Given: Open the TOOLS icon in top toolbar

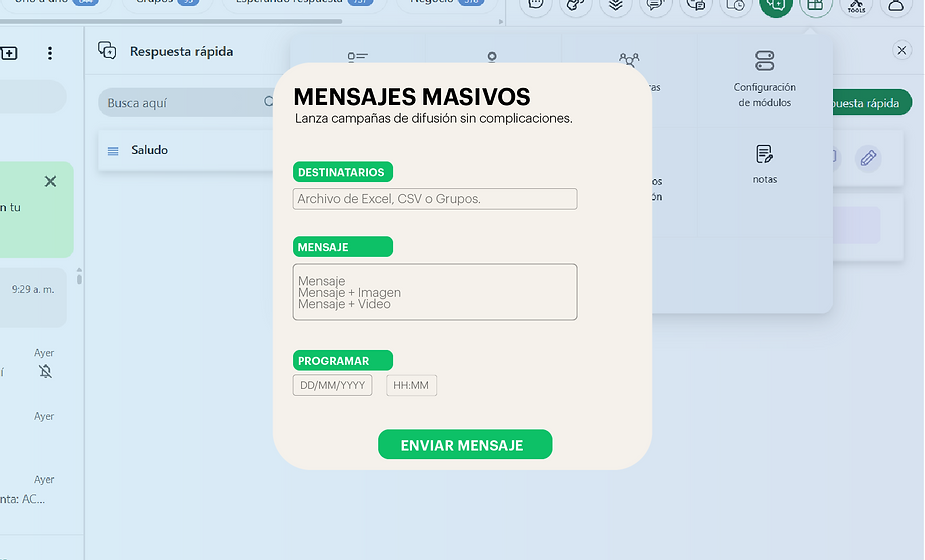Looking at the screenshot, I should click(856, 6).
